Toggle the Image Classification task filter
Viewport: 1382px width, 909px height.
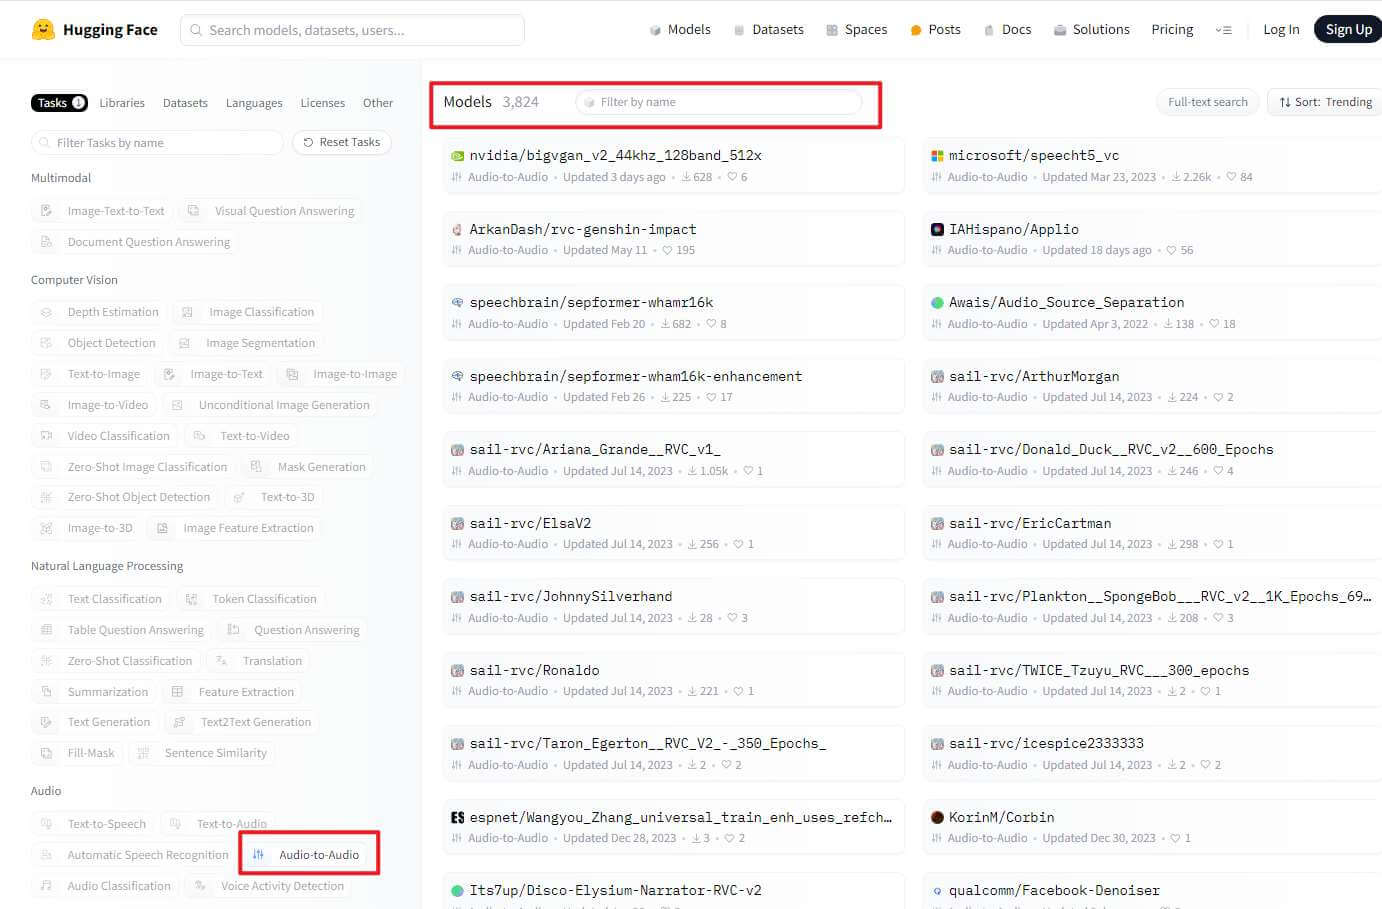coord(247,312)
